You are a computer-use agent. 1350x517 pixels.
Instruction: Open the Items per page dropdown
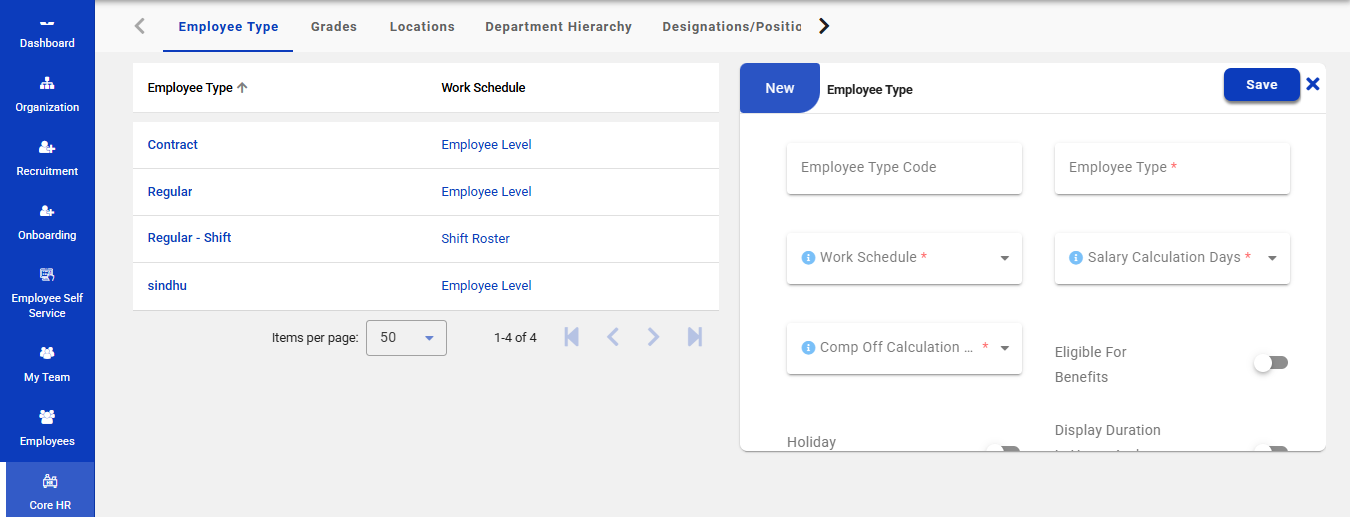click(x=406, y=338)
